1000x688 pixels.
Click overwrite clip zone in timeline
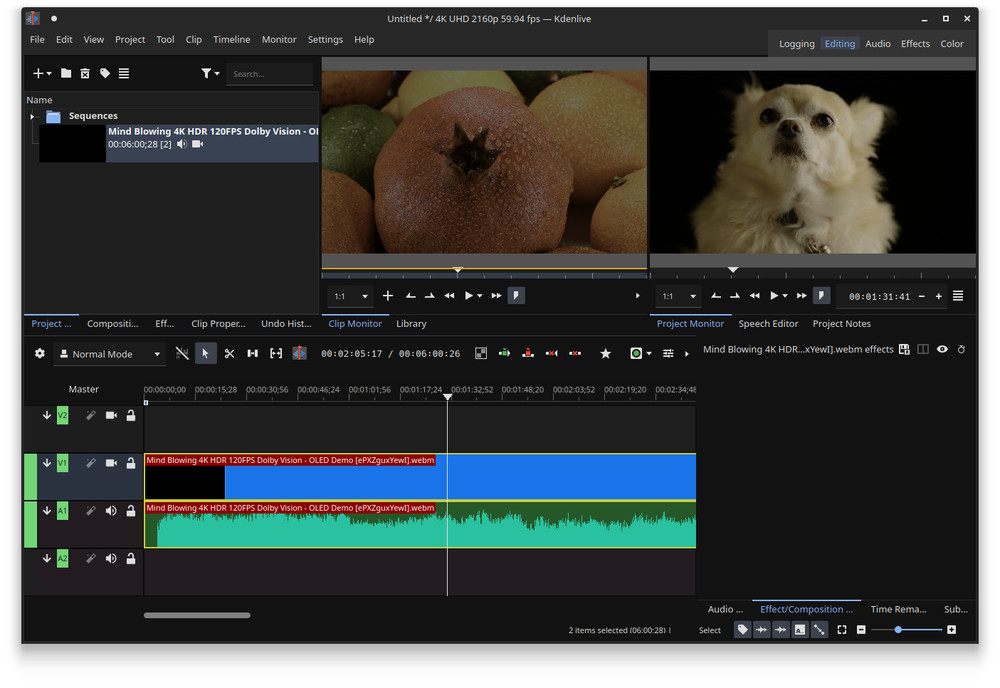528,353
